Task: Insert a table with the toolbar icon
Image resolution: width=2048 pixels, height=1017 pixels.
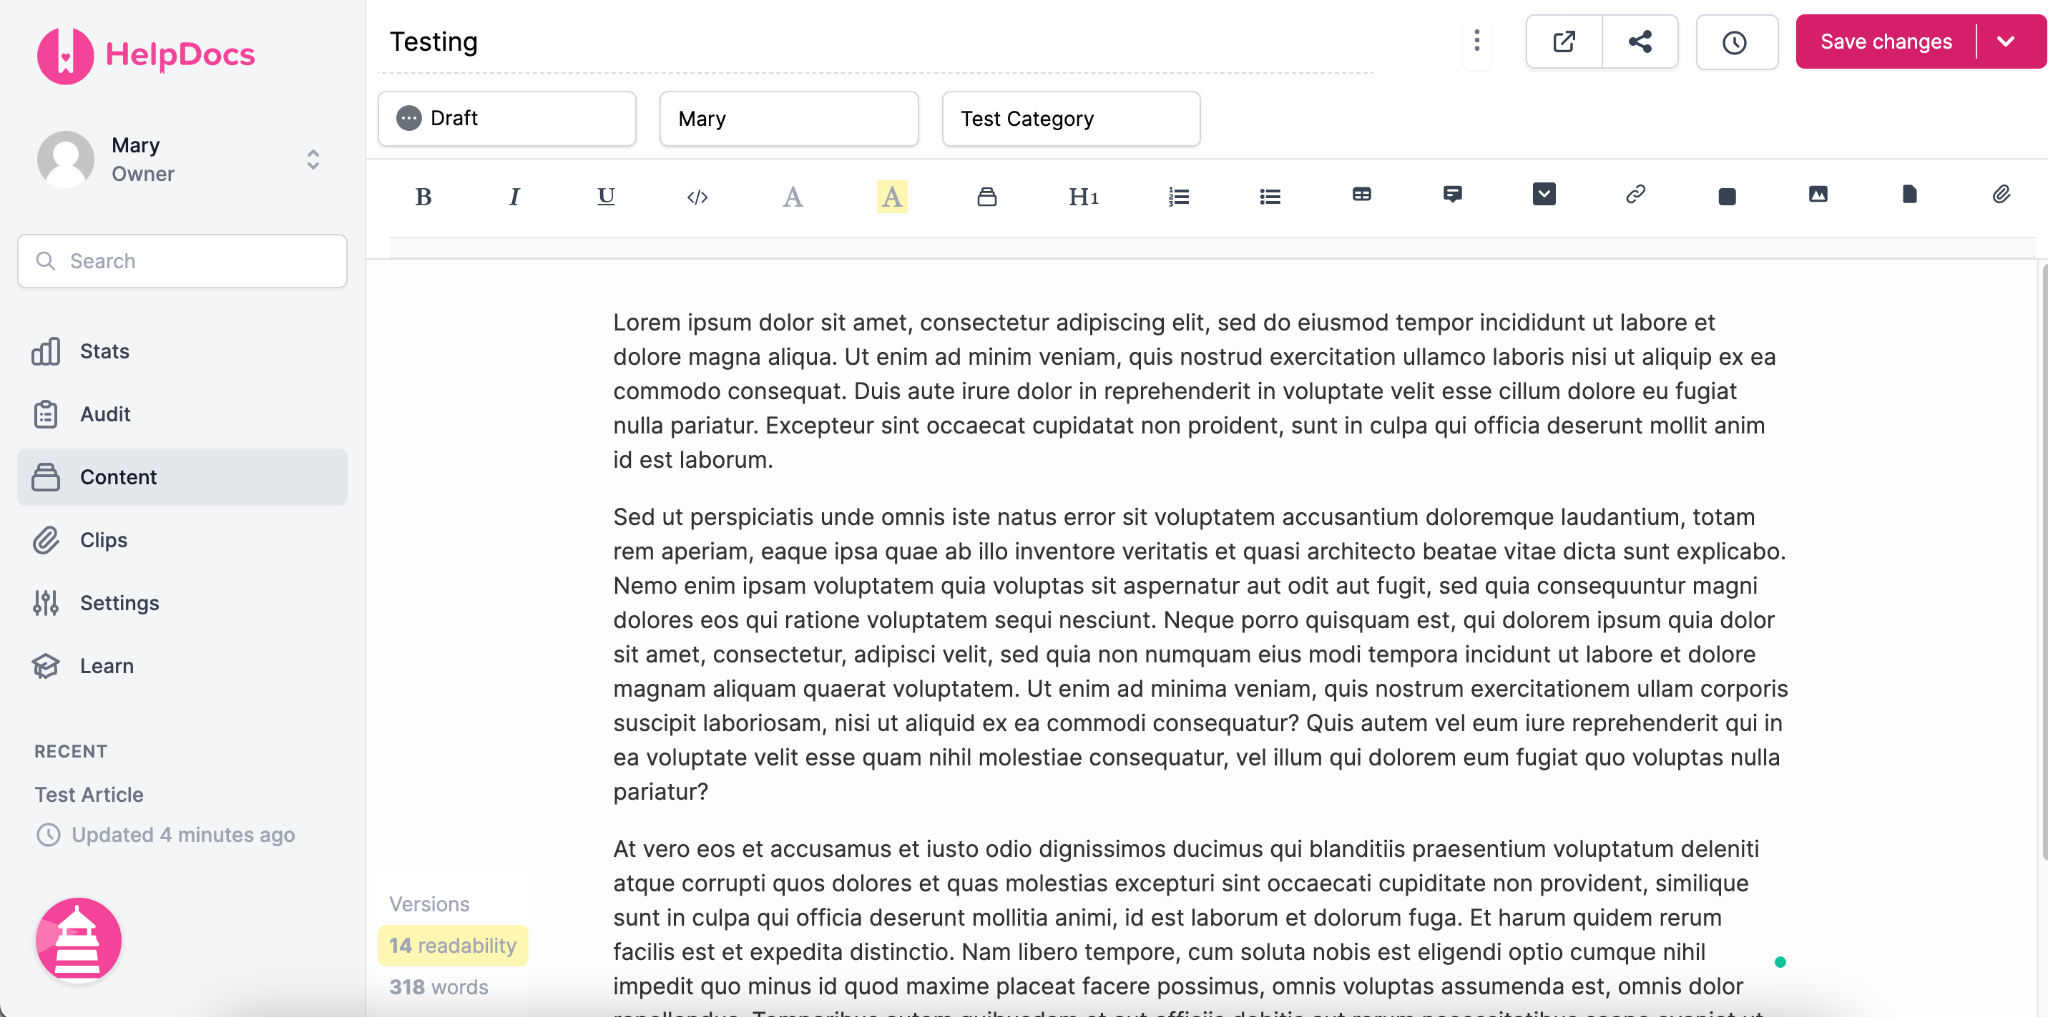Action: coord(1362,194)
